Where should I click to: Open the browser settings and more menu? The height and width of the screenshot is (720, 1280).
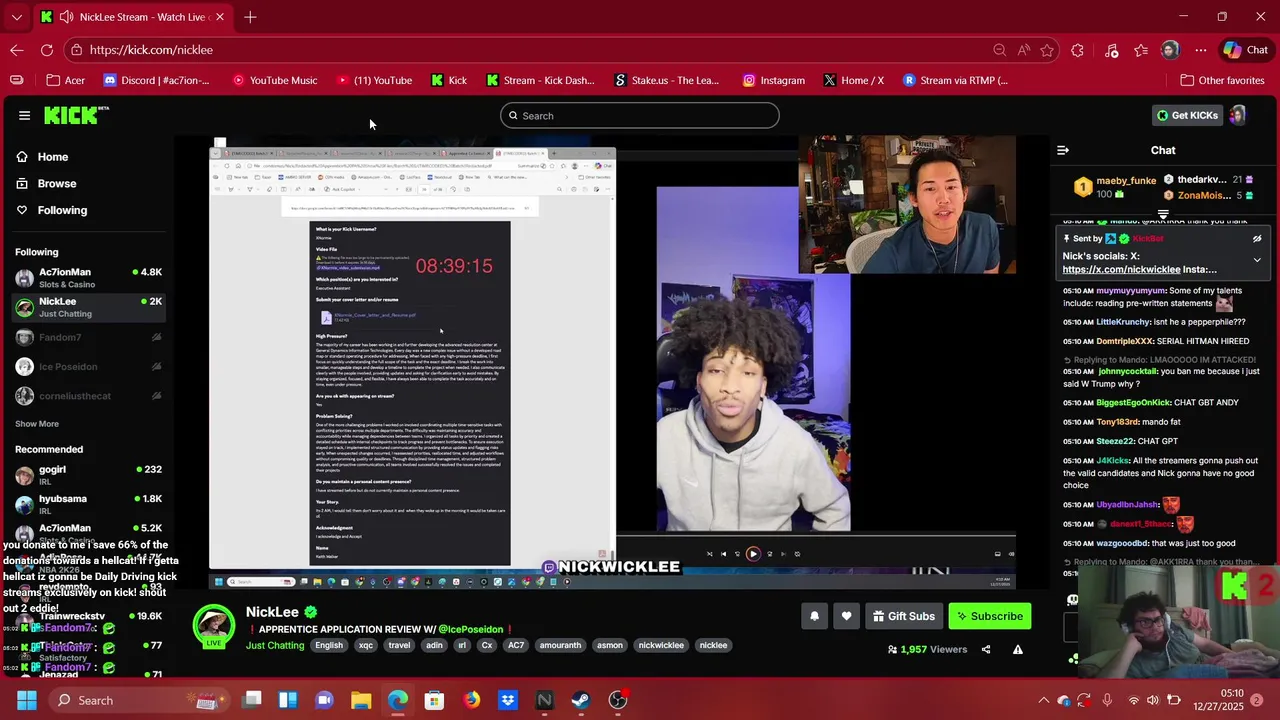click(x=1199, y=50)
